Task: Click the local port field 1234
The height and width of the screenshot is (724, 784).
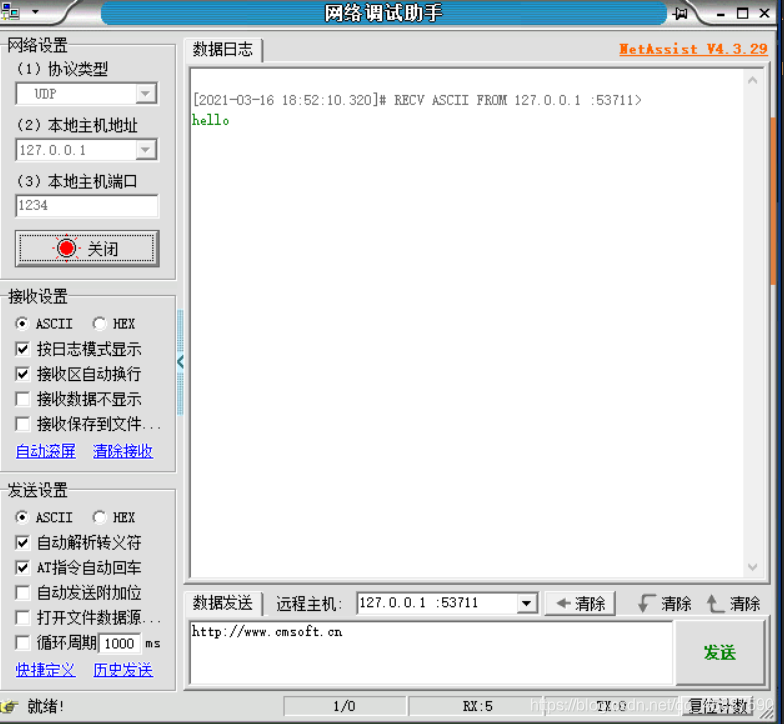Action: pos(87,206)
